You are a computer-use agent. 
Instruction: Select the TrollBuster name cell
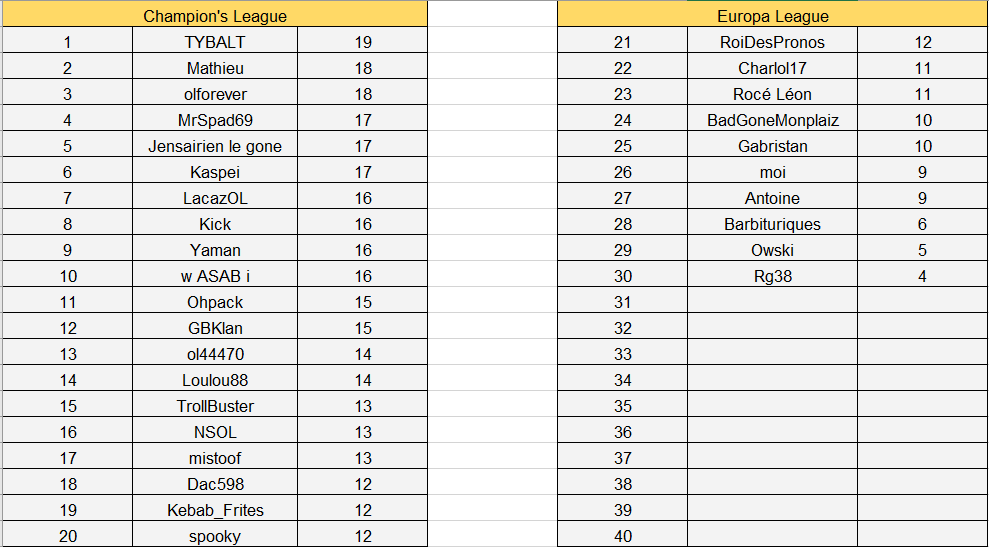215,406
